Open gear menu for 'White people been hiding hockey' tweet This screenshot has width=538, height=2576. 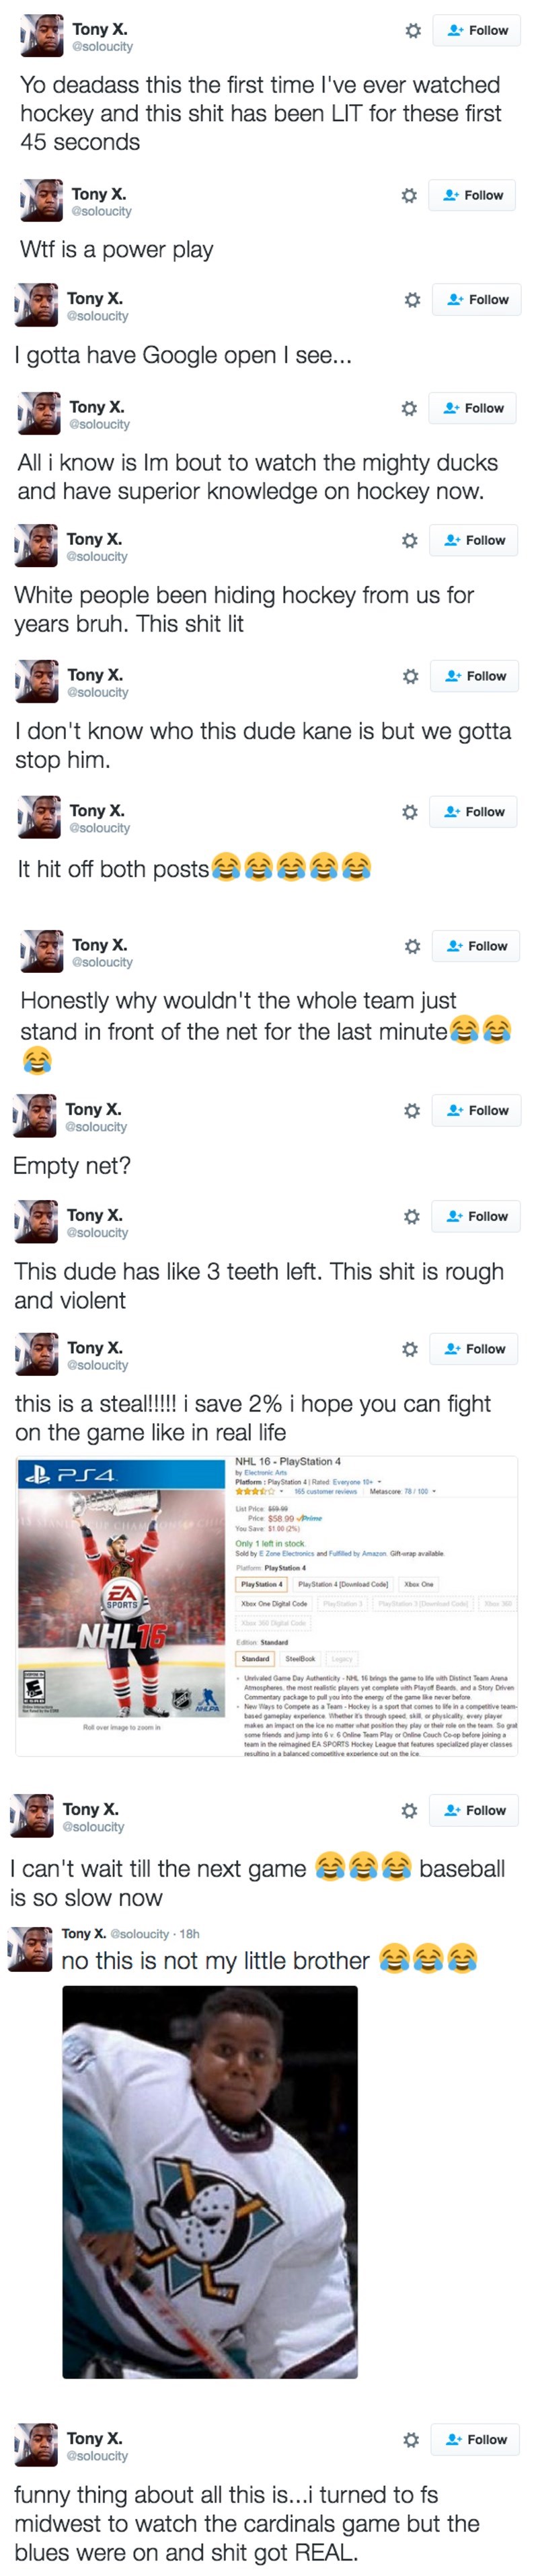pyautogui.click(x=409, y=541)
